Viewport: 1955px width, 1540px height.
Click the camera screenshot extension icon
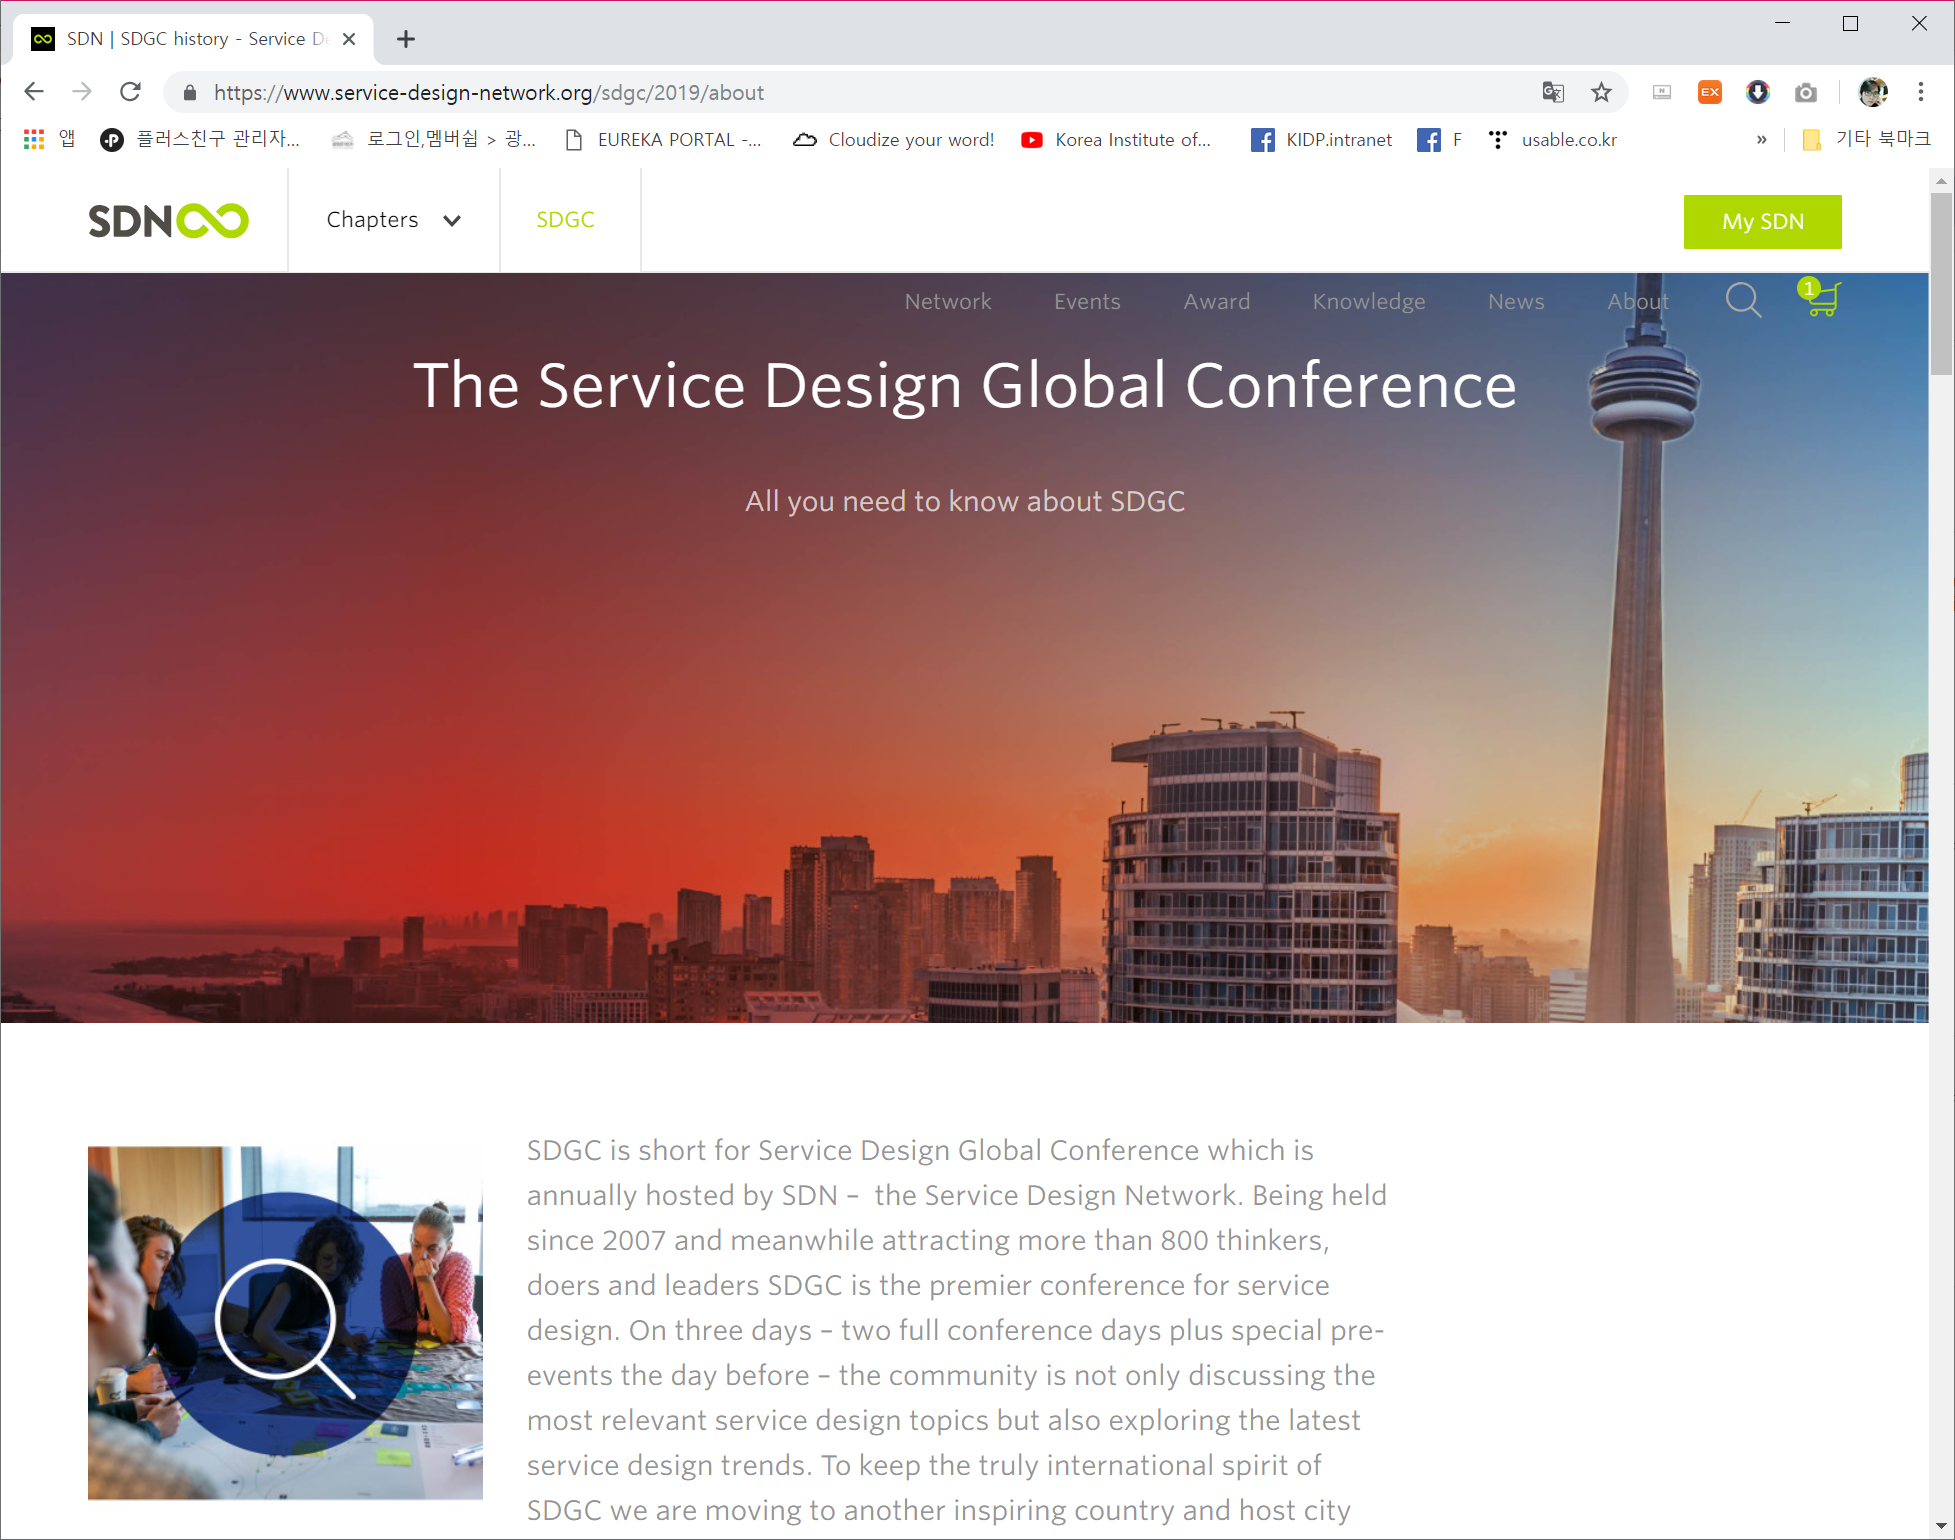coord(1805,93)
